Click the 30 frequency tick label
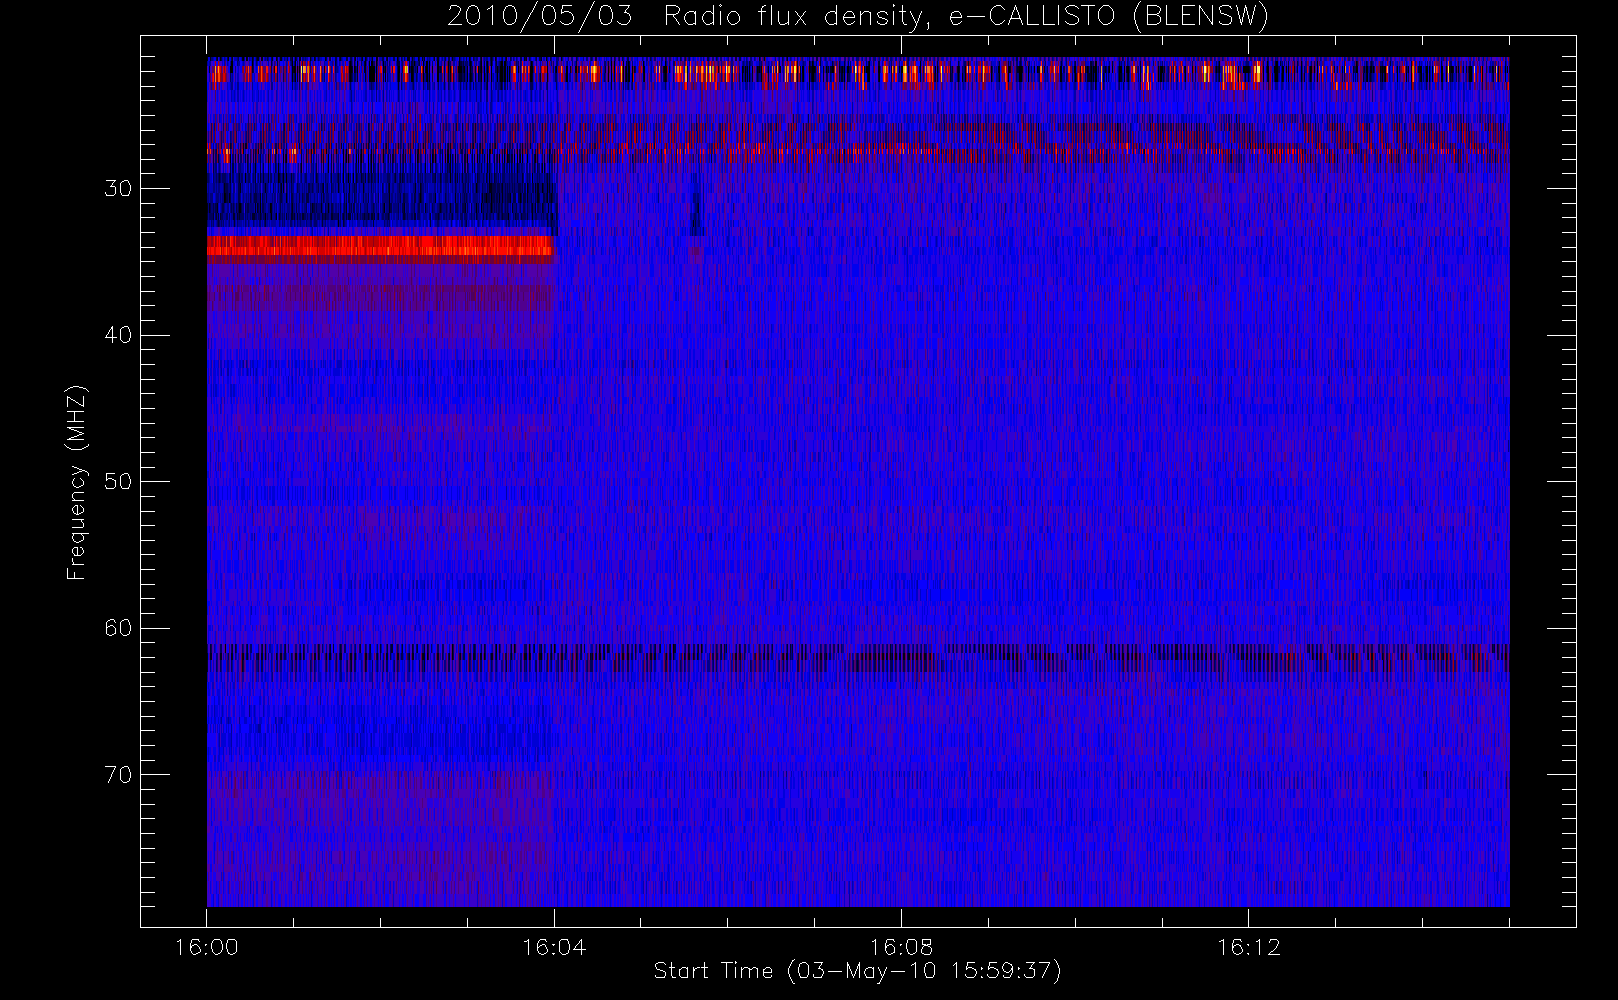The height and width of the screenshot is (1000, 1618). pos(118,189)
